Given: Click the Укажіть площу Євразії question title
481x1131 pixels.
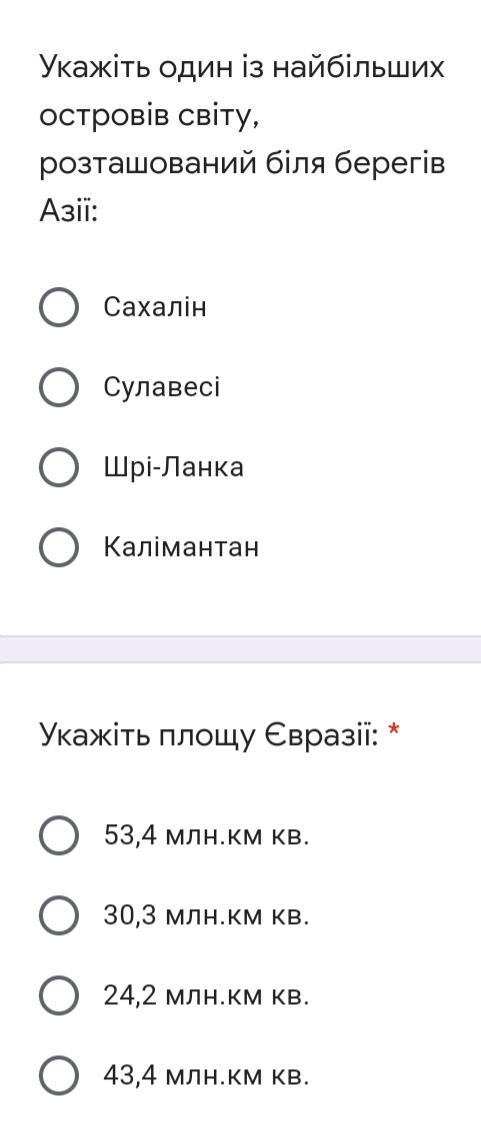Looking at the screenshot, I should tap(208, 736).
